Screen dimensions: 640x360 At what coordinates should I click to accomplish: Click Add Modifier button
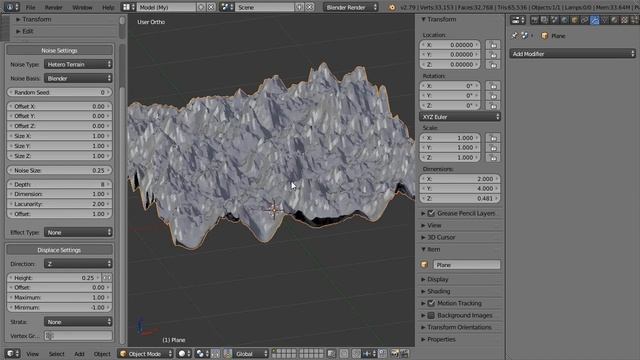point(572,54)
